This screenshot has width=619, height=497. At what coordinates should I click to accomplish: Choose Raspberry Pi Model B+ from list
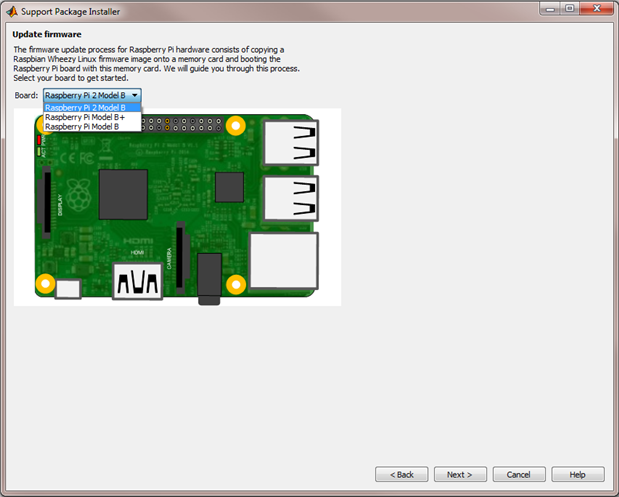click(x=84, y=117)
